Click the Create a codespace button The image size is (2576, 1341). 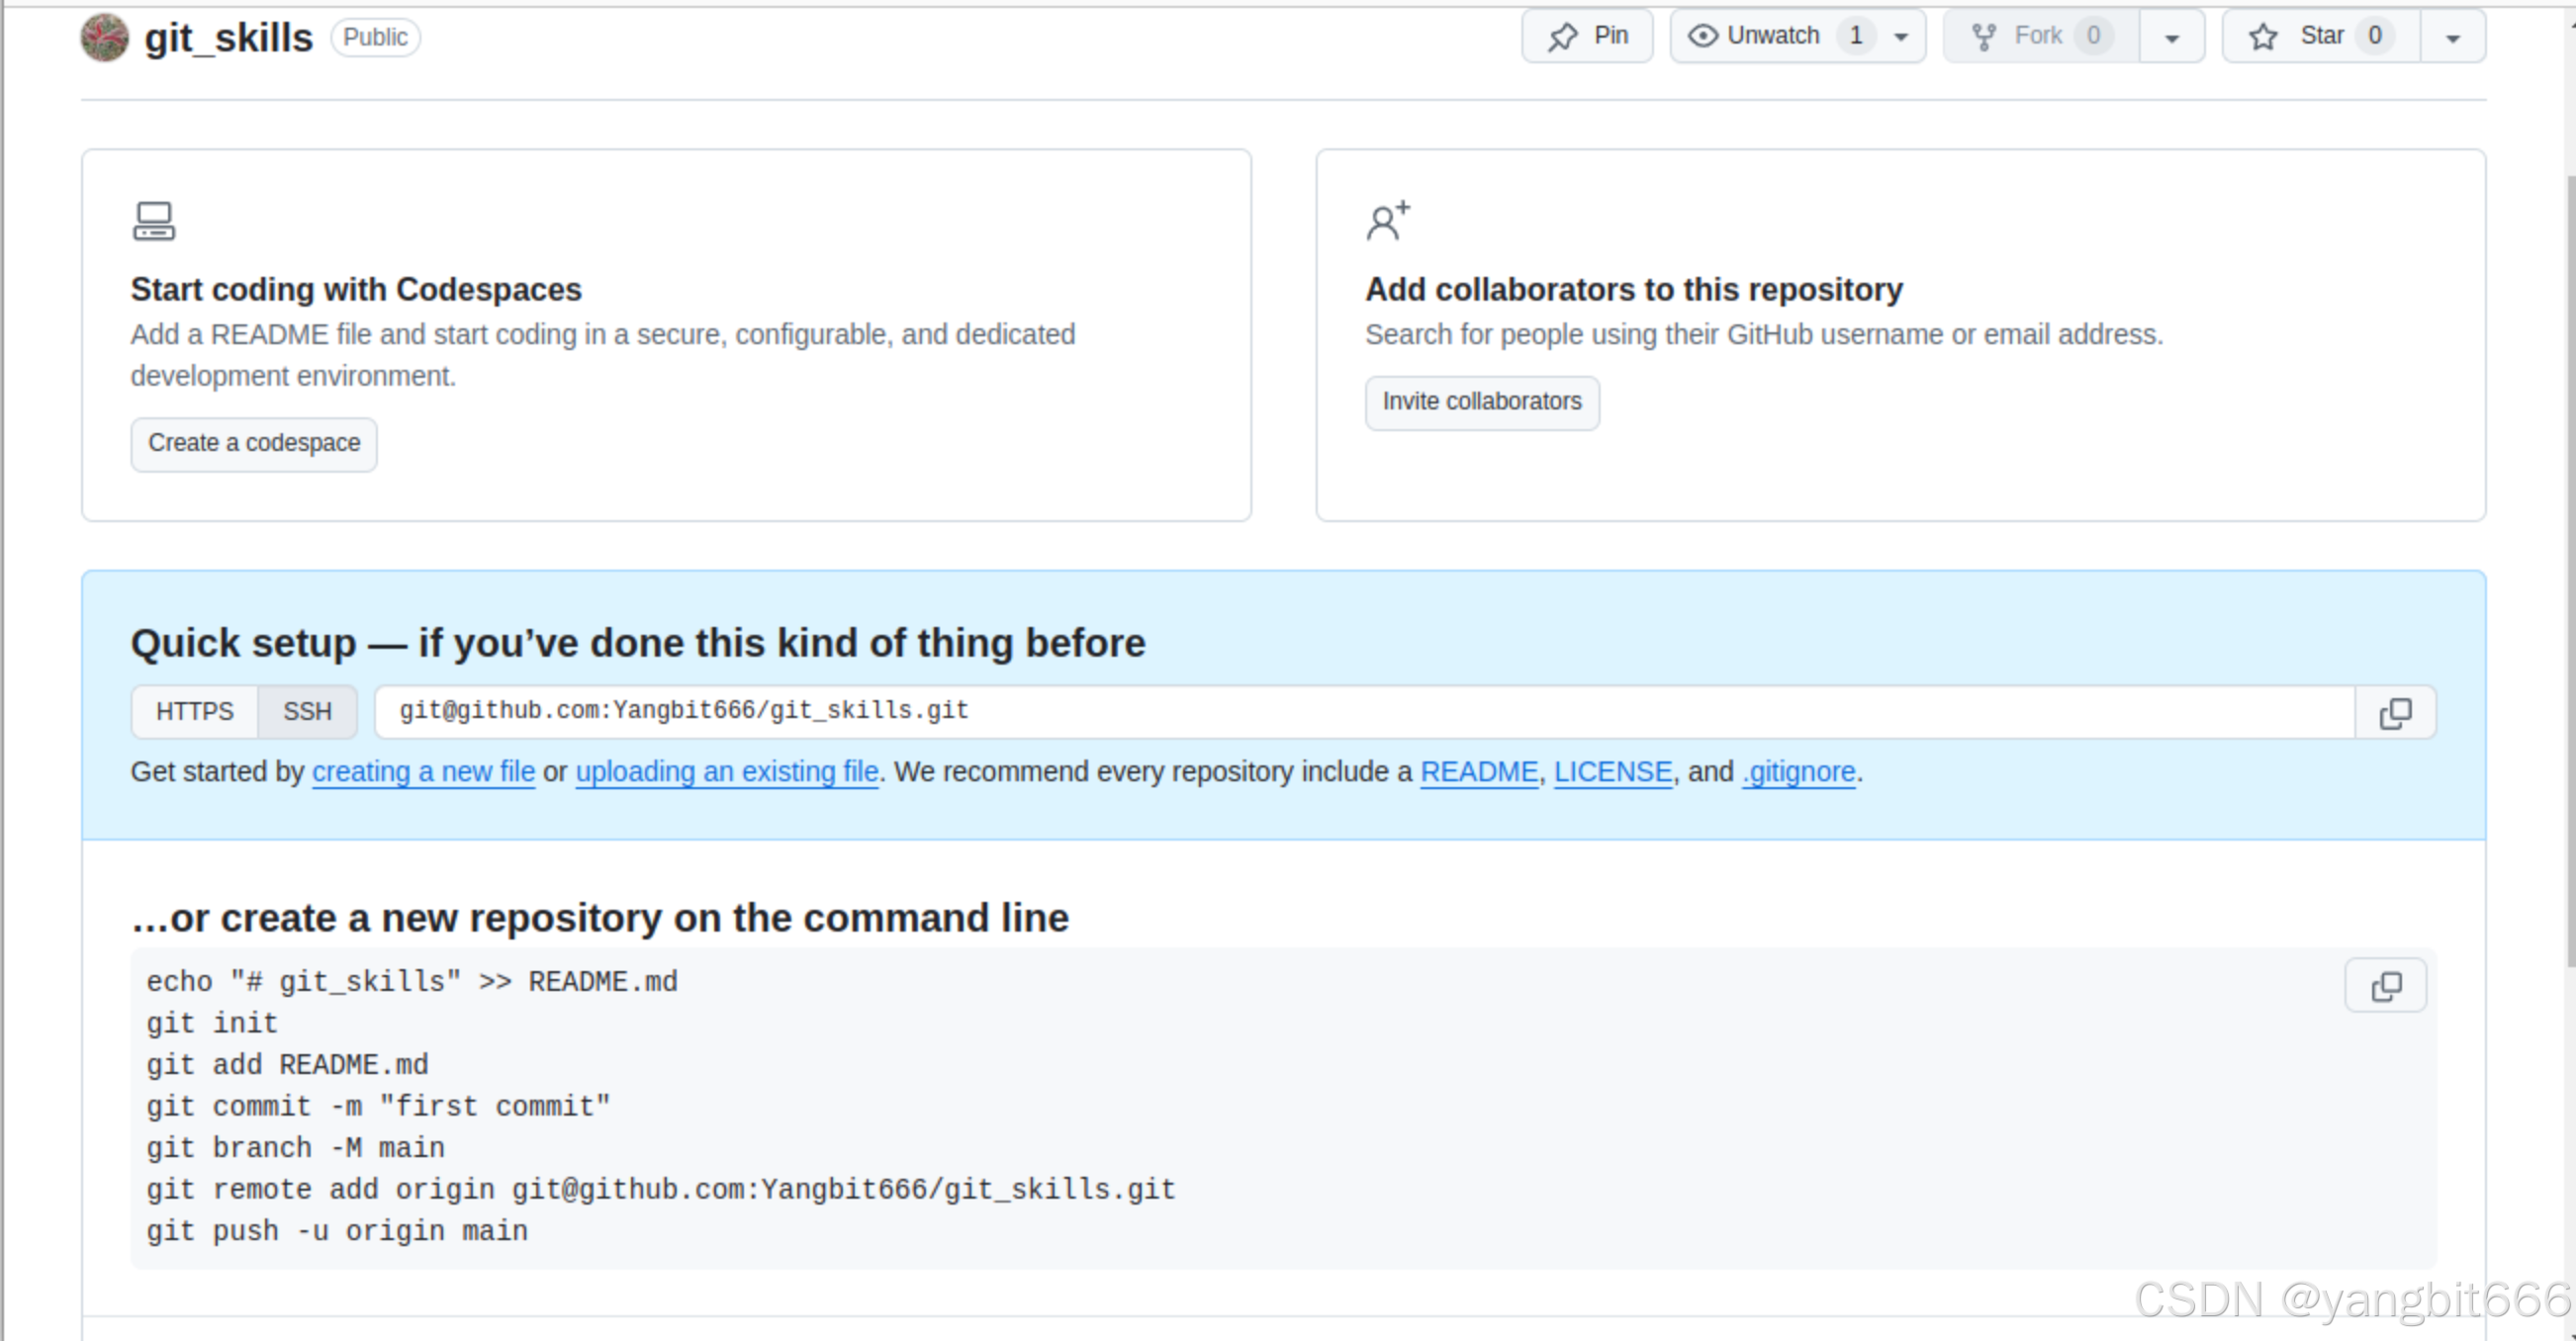(x=254, y=443)
